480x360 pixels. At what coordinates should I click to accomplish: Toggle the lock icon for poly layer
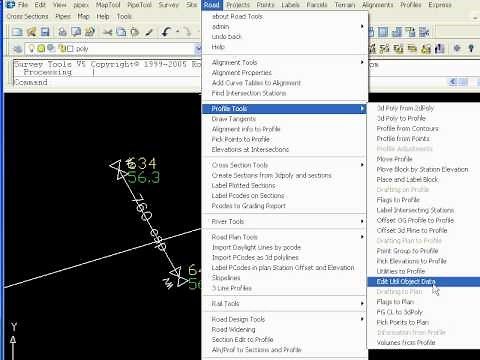62,49
